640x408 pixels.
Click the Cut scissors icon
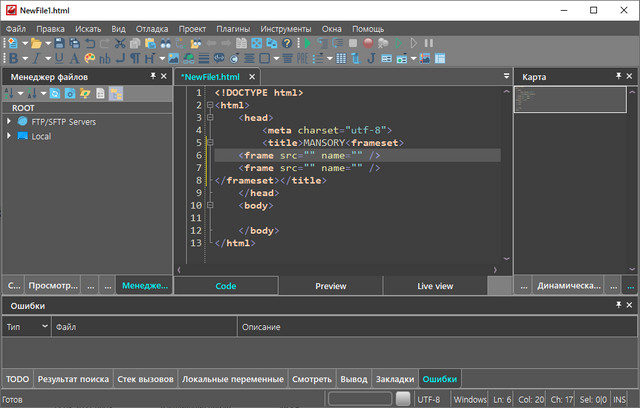coord(120,44)
